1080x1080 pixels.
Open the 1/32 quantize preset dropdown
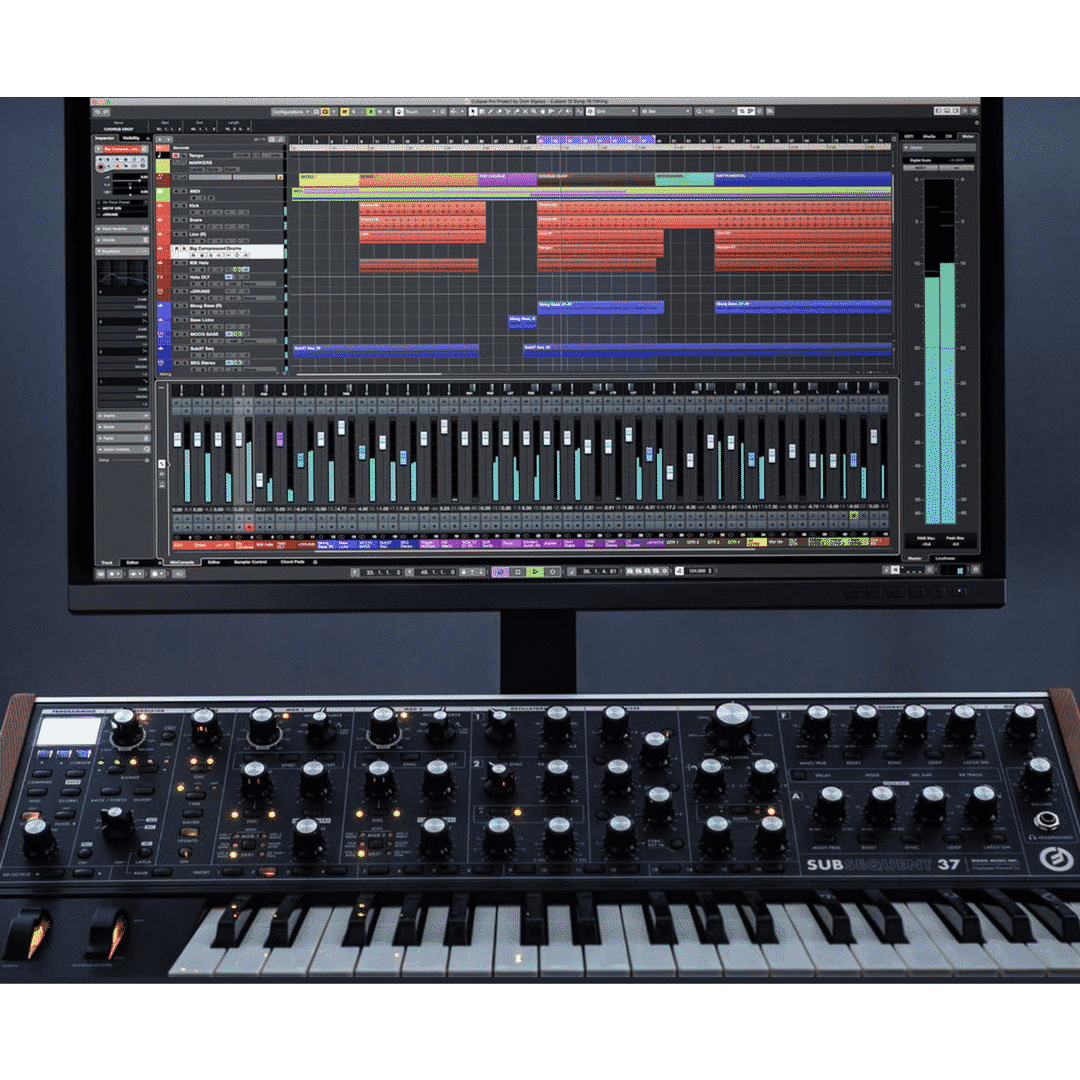click(x=720, y=112)
